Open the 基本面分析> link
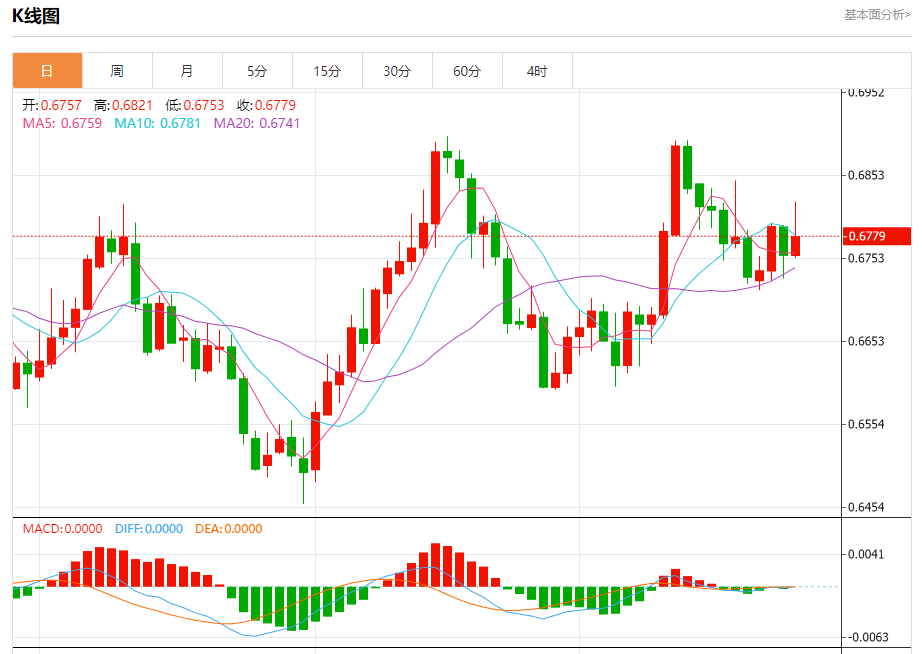This screenshot has width=922, height=654. (x=877, y=15)
